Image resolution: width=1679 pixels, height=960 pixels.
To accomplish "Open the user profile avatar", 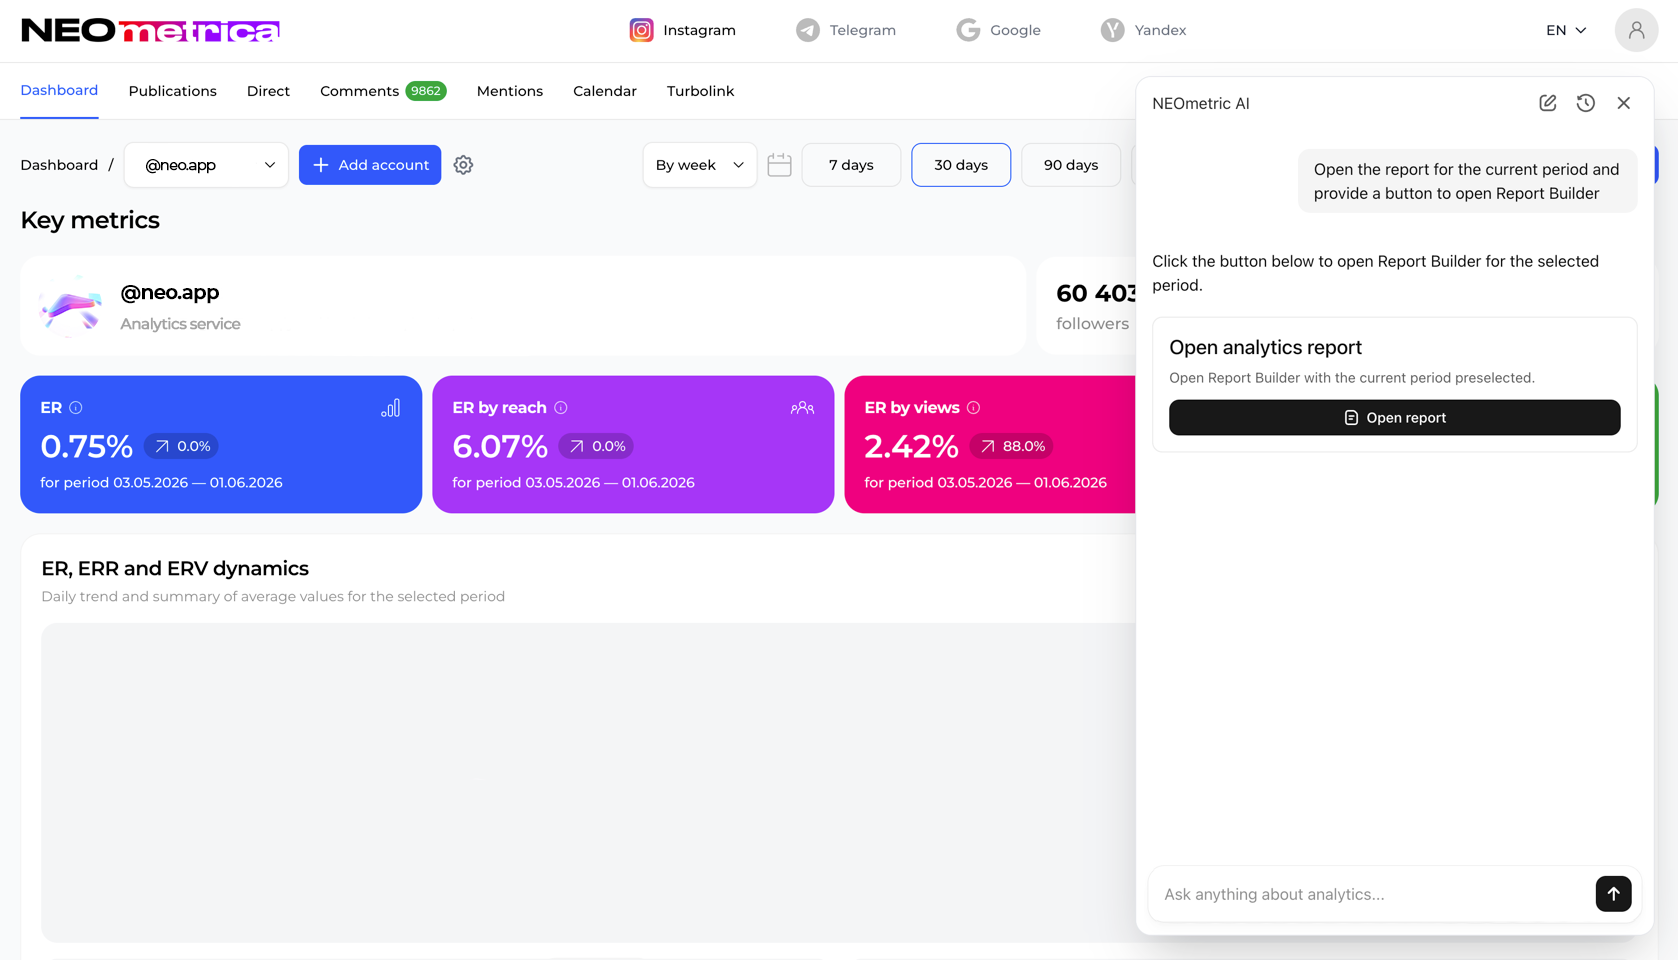I will (x=1636, y=30).
